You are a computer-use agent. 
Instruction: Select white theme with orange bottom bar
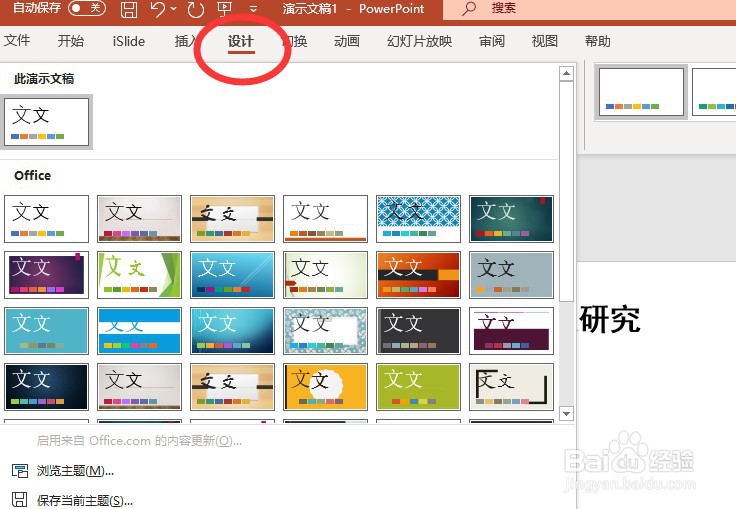pyautogui.click(x=325, y=219)
